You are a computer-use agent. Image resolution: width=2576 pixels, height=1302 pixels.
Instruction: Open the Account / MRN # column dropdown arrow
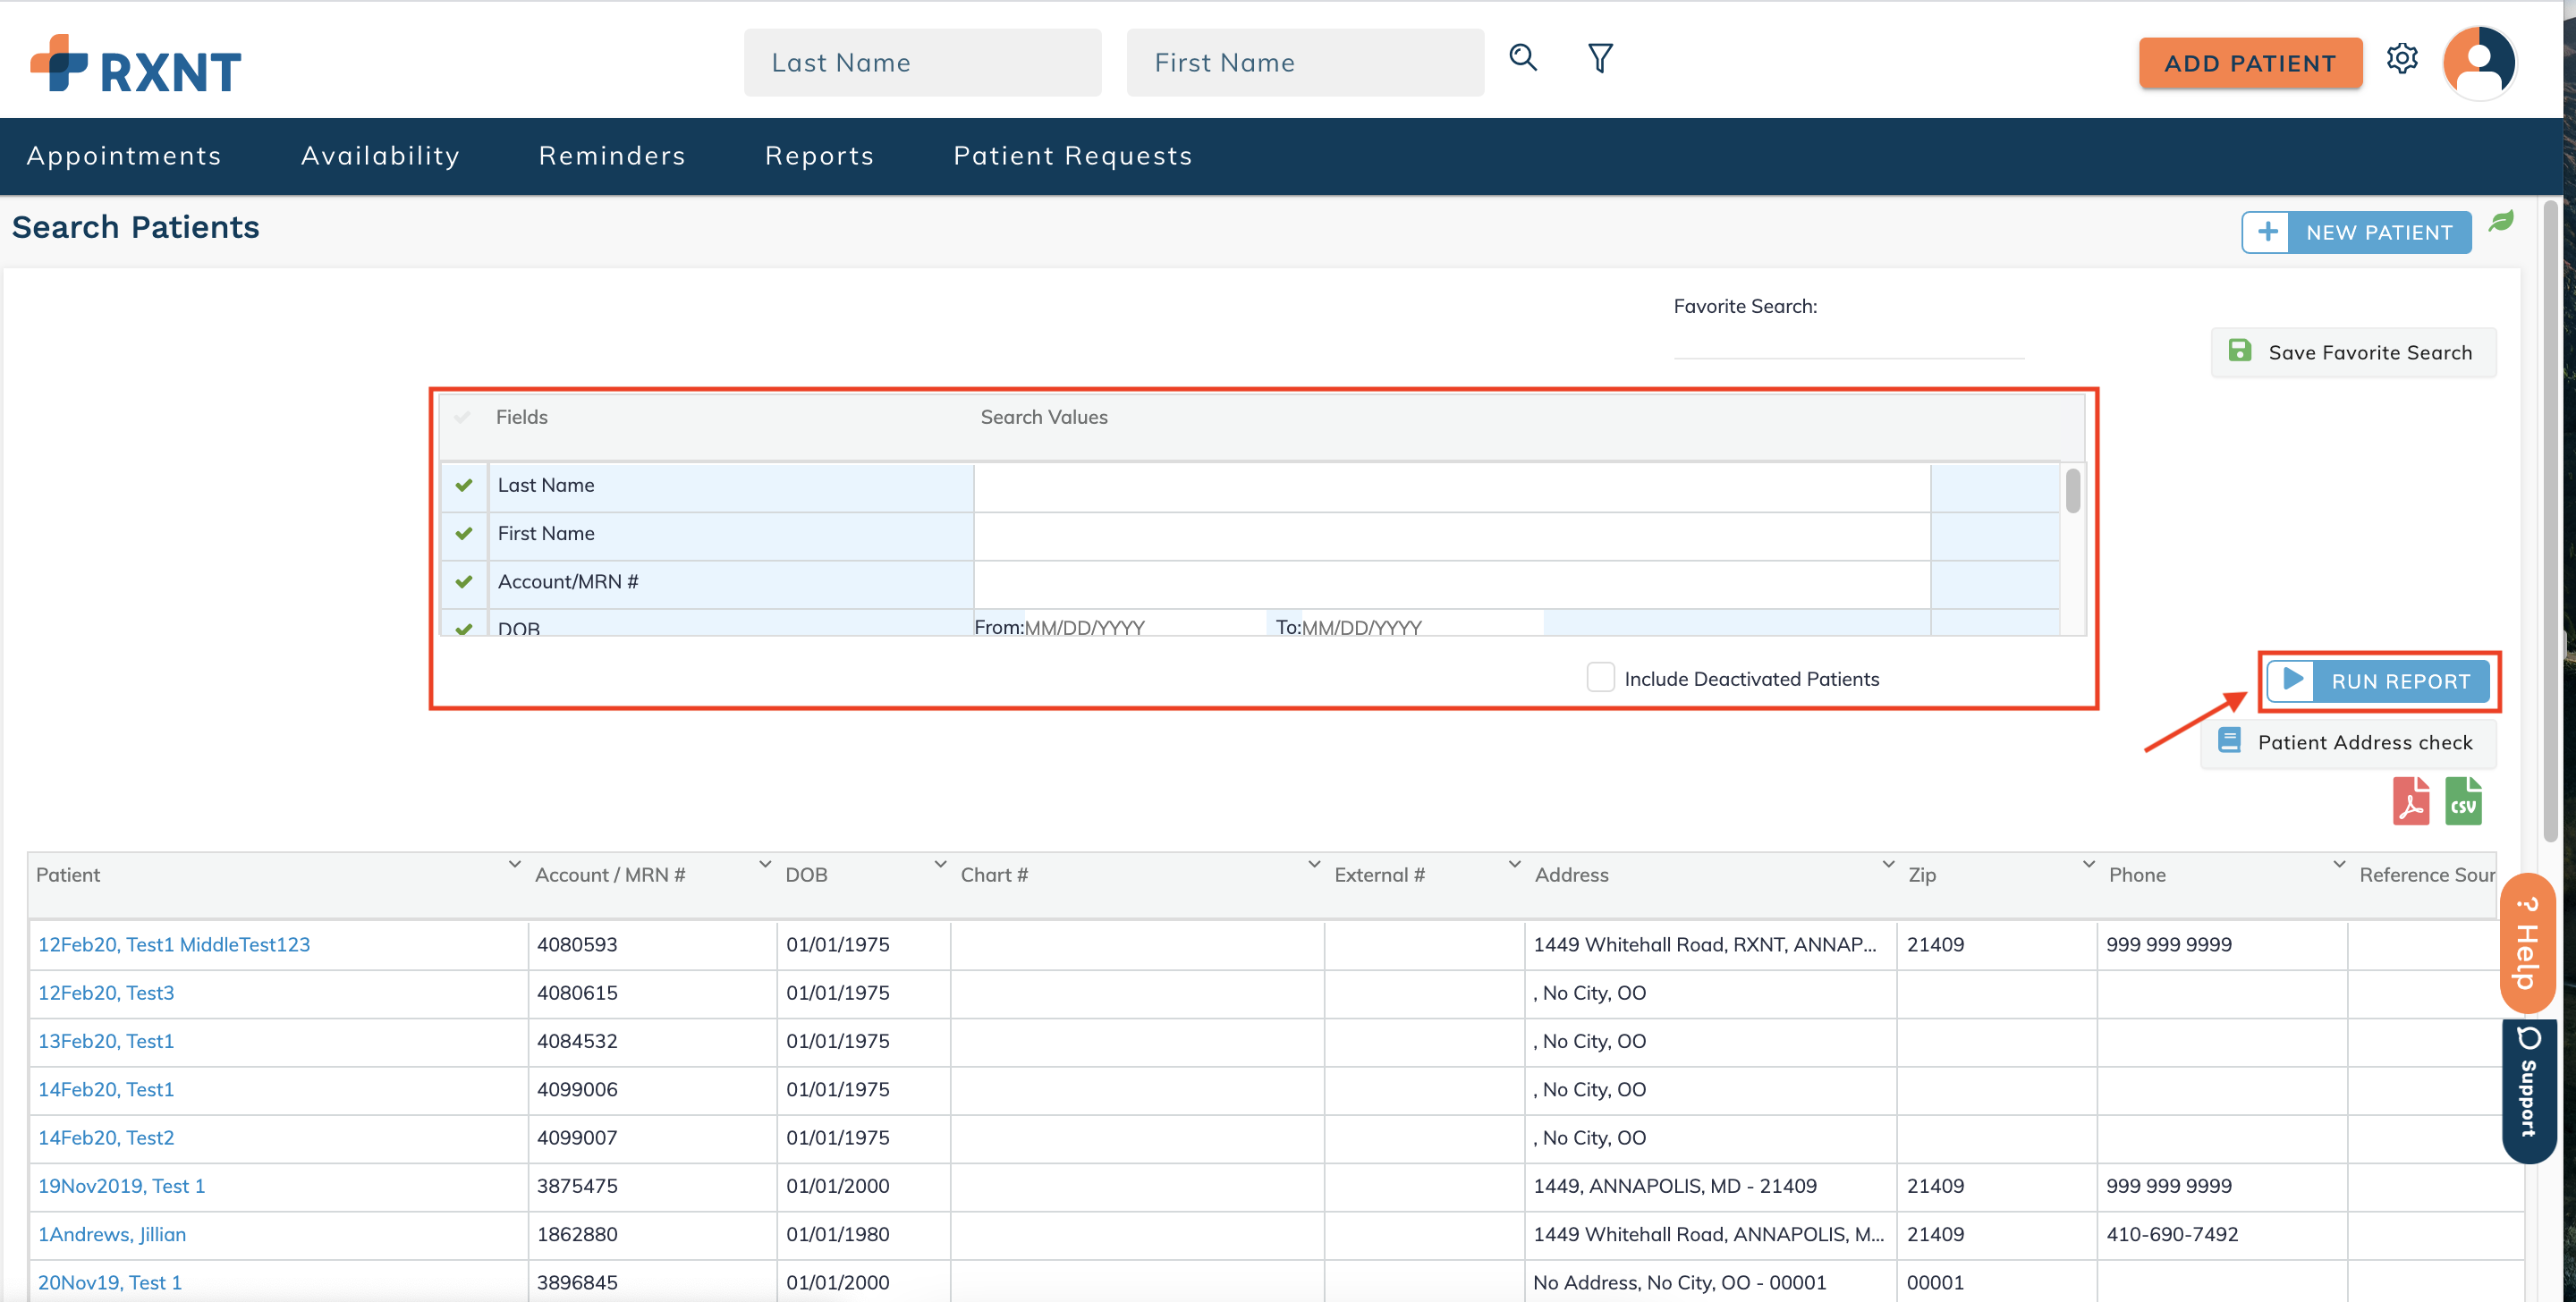pyautogui.click(x=765, y=864)
